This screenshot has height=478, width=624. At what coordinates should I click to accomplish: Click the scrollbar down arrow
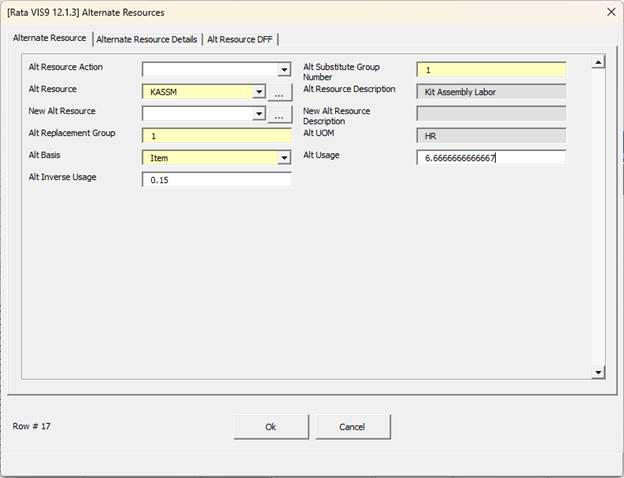tap(598, 372)
